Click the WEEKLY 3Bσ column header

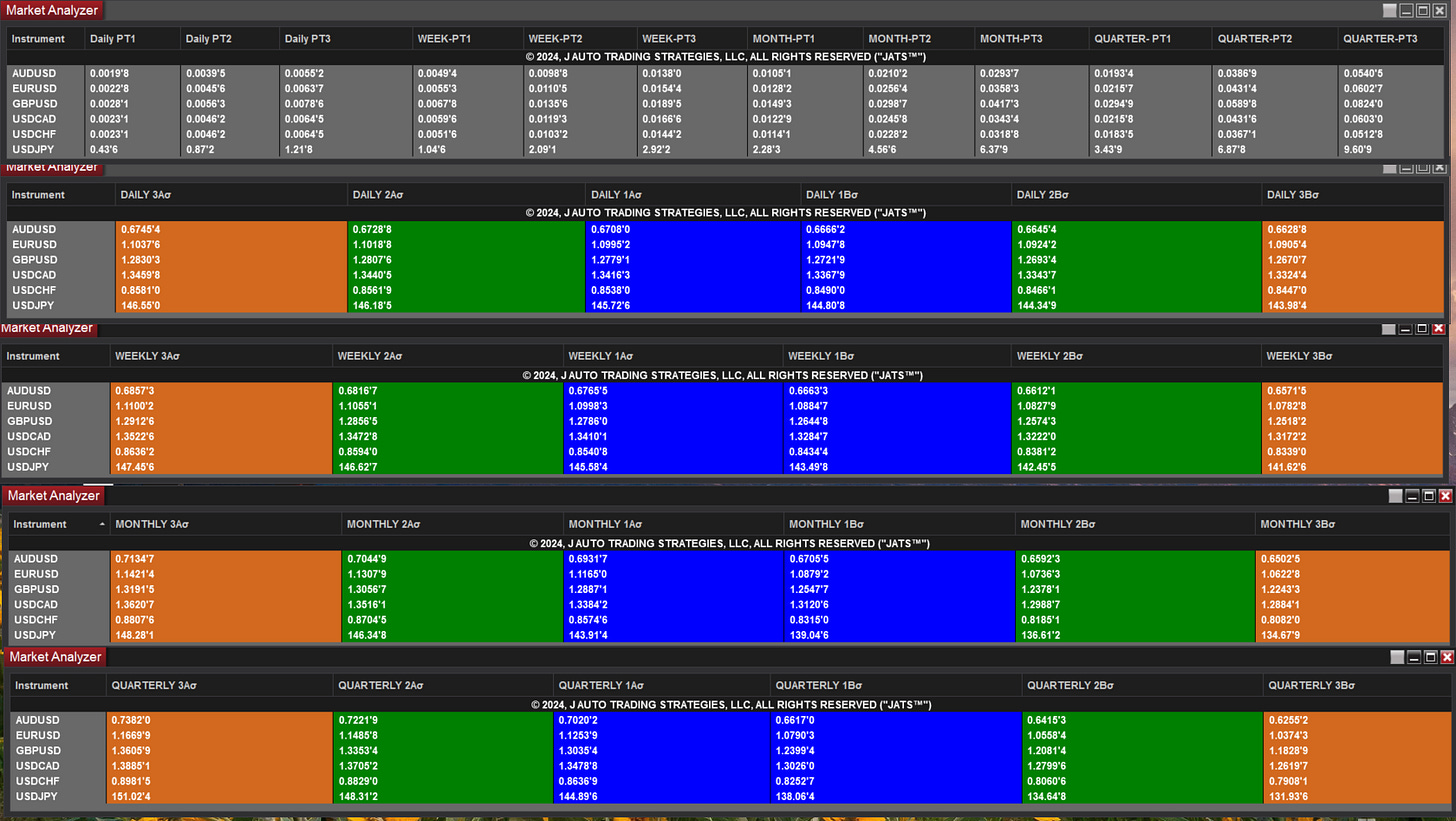tap(1352, 356)
